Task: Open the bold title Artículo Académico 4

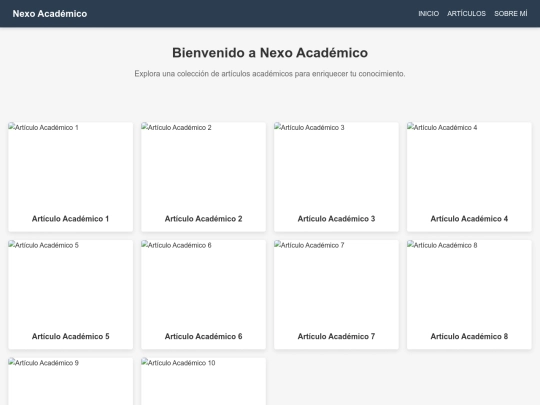Action: coord(469,219)
